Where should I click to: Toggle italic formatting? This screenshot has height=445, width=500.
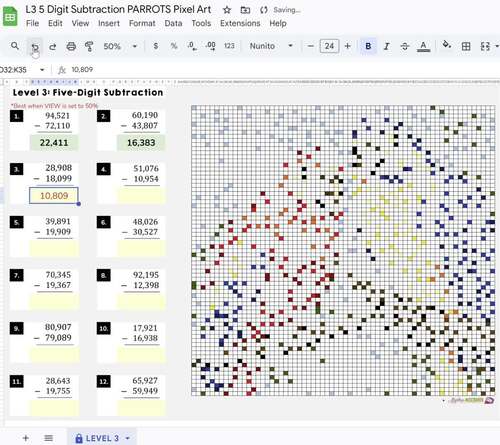386,46
